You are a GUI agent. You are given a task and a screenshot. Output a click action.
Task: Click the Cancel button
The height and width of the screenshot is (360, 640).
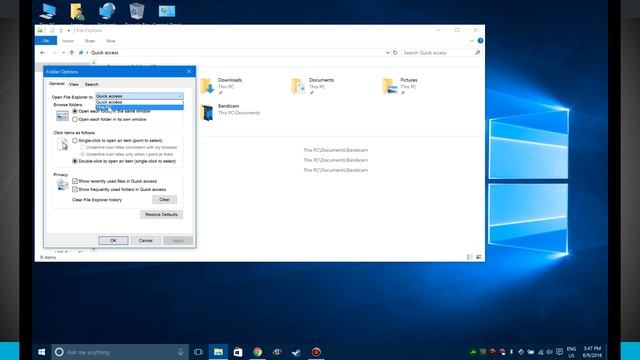coord(146,240)
